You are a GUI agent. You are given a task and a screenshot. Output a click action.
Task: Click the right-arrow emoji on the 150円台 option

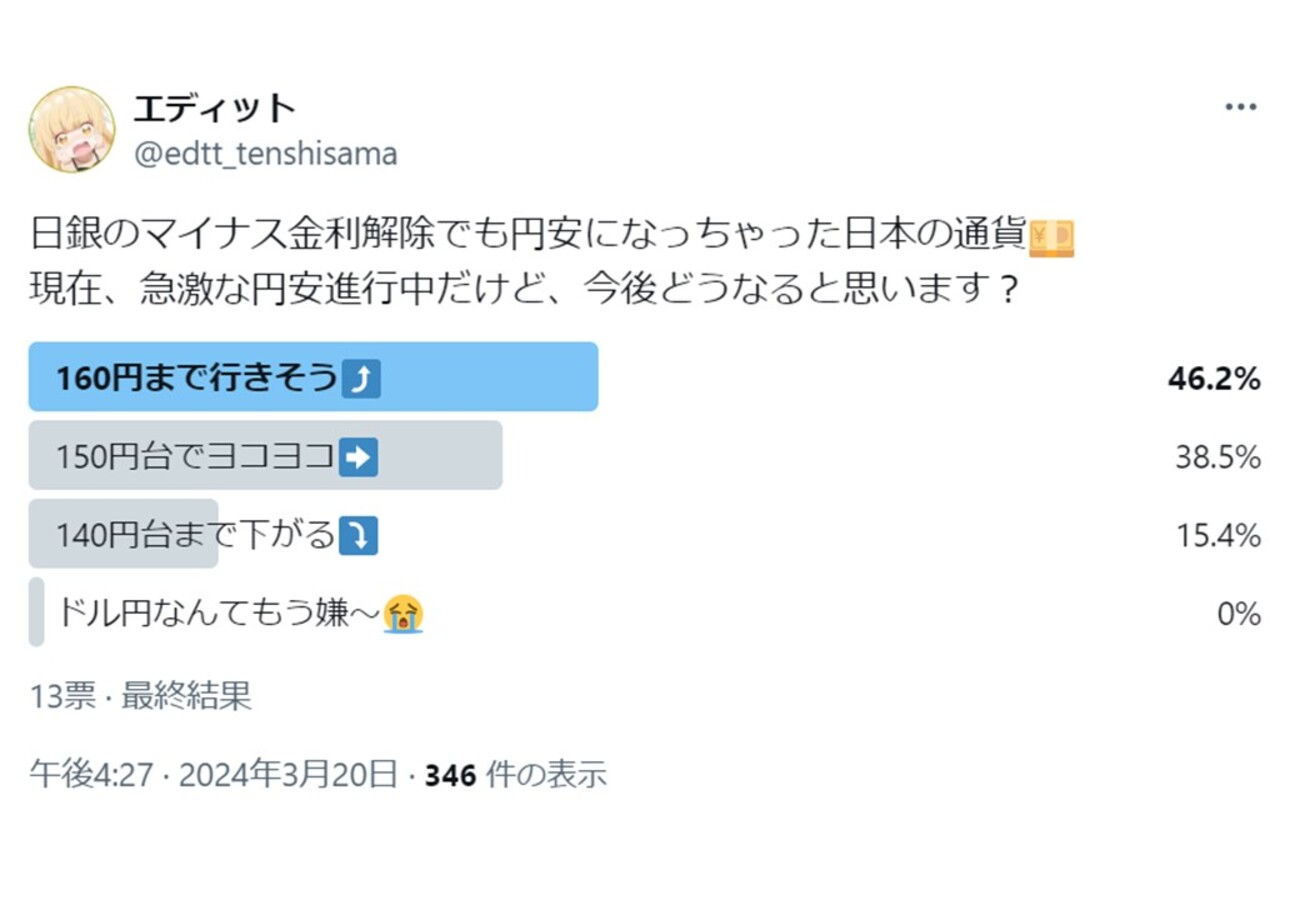pyautogui.click(x=358, y=457)
